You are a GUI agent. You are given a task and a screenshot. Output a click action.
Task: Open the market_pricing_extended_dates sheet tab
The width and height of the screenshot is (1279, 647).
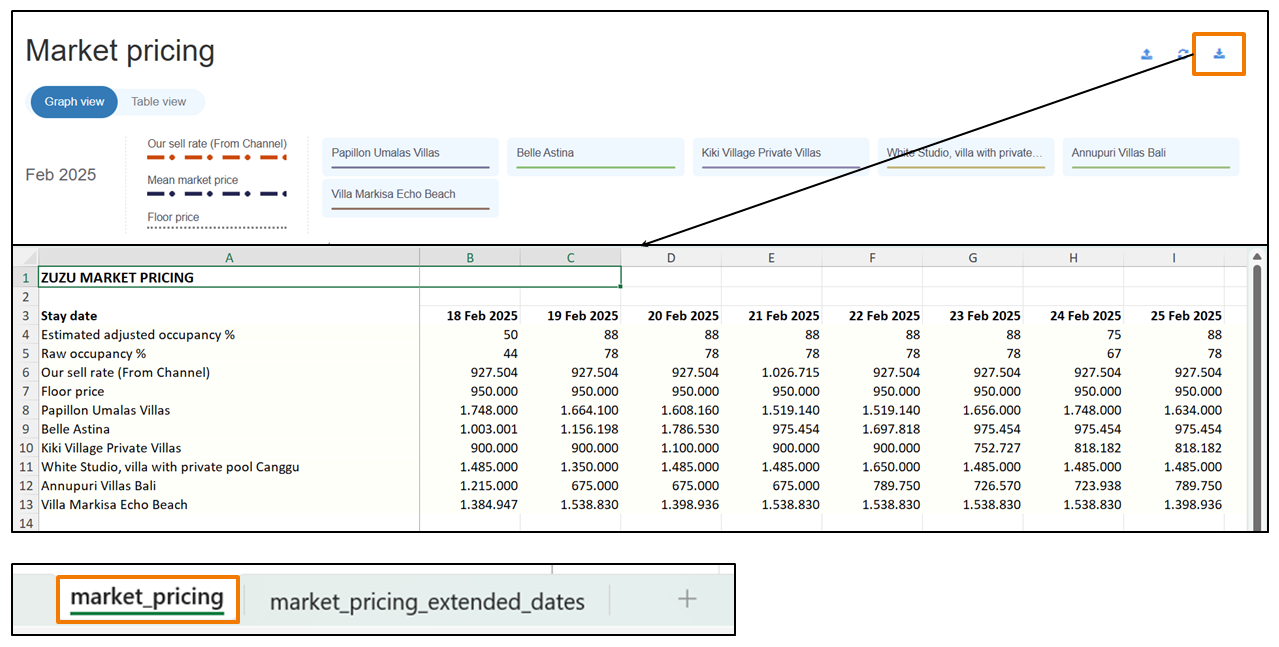[427, 601]
